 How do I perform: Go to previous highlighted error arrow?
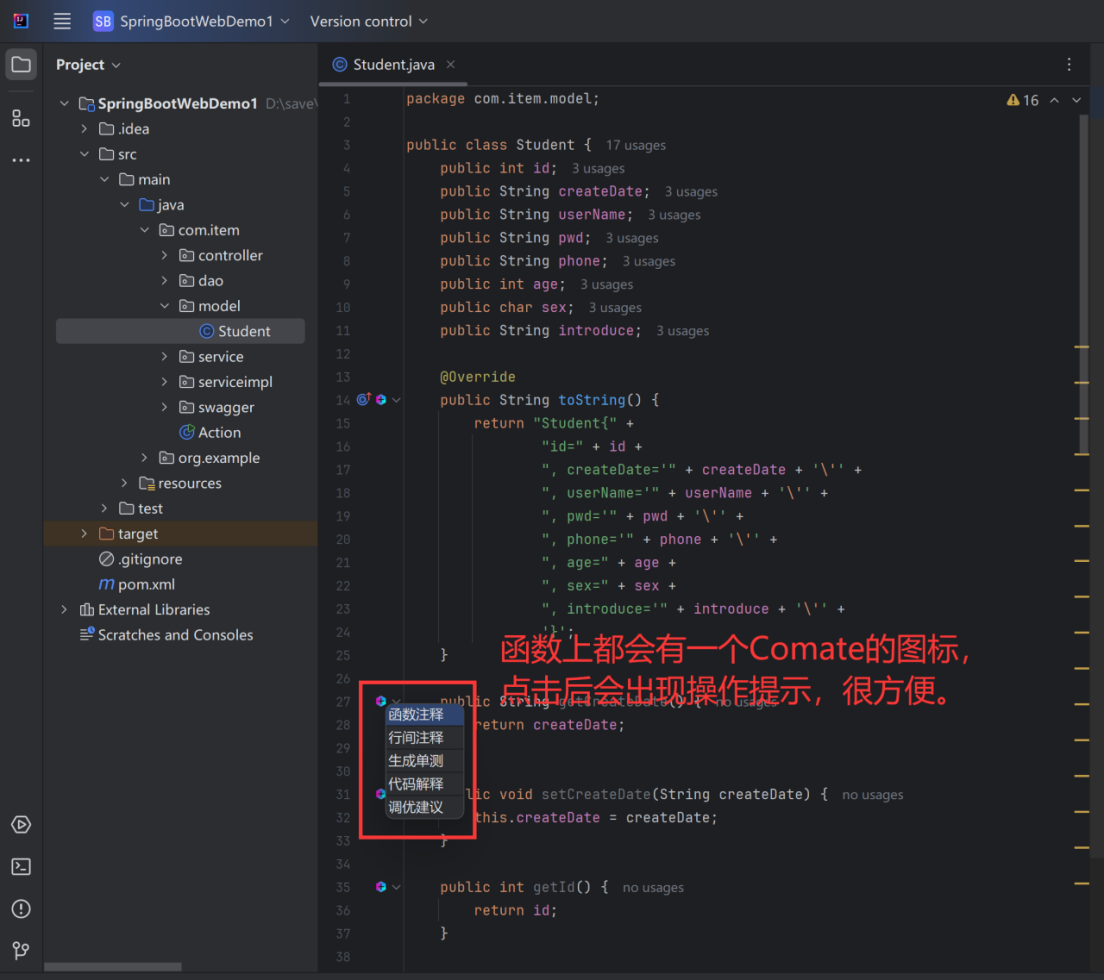click(1054, 100)
